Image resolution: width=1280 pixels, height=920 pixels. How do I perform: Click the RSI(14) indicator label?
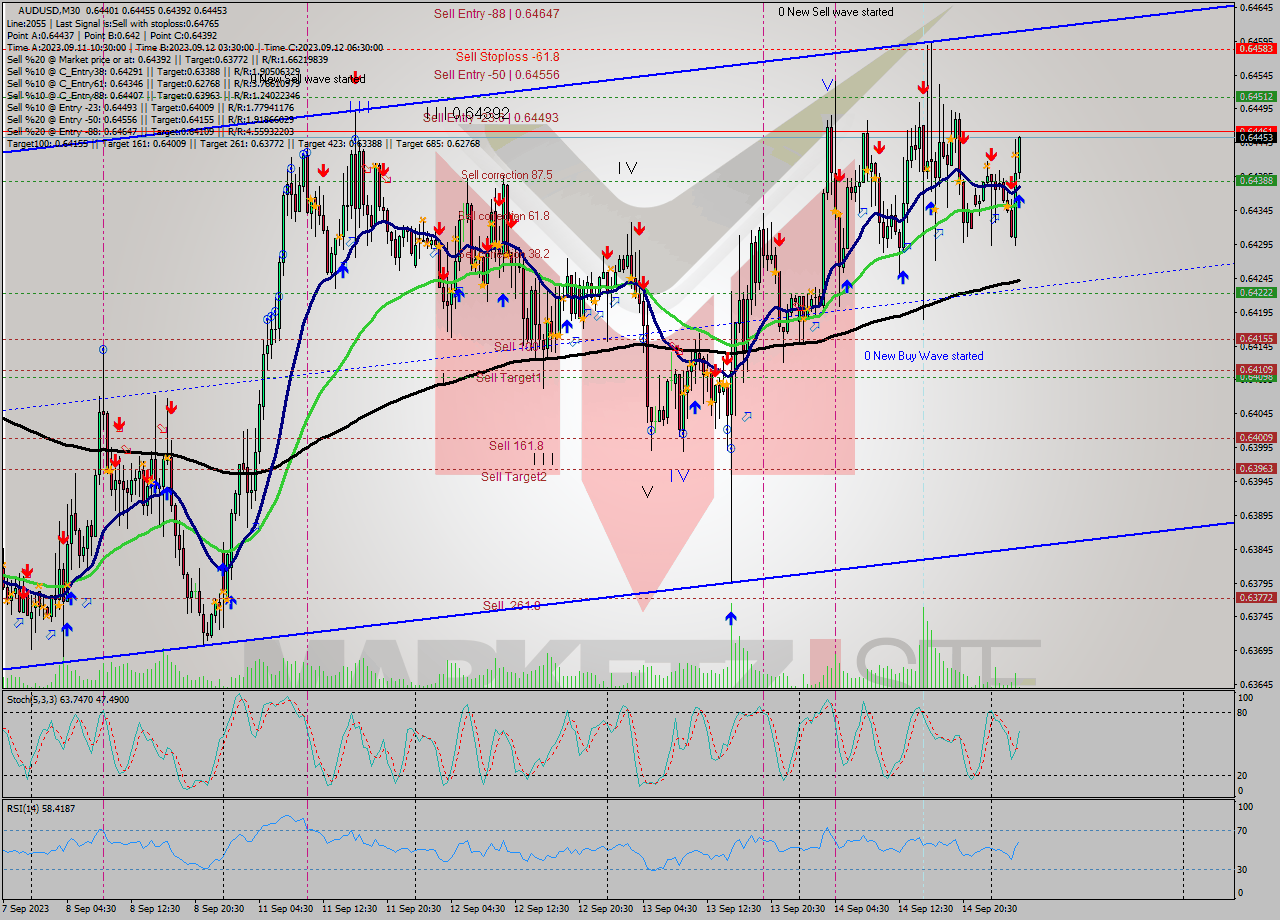(x=25, y=809)
